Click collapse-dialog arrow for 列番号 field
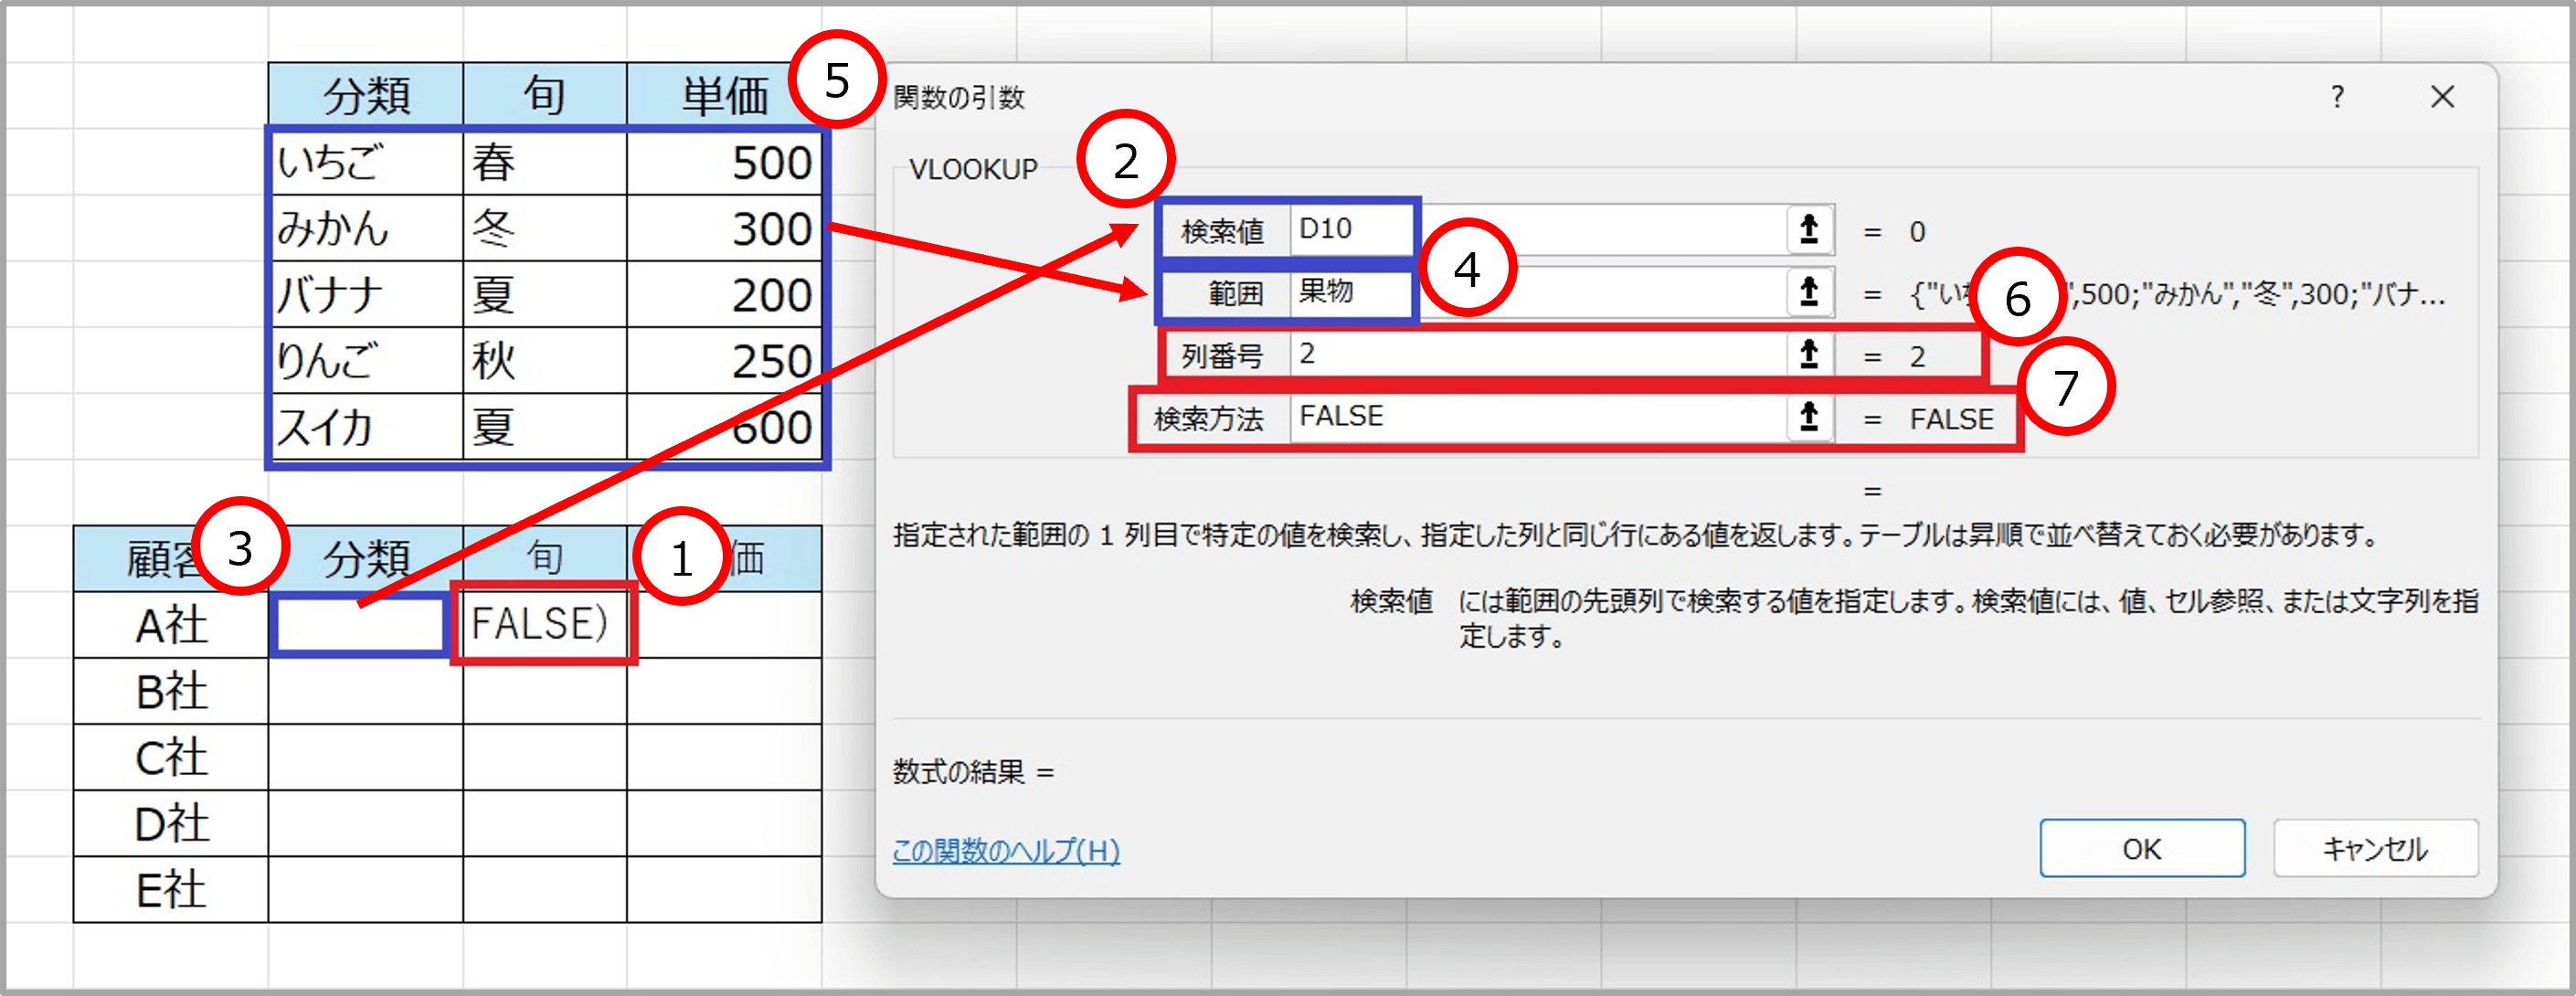 (x=1808, y=354)
